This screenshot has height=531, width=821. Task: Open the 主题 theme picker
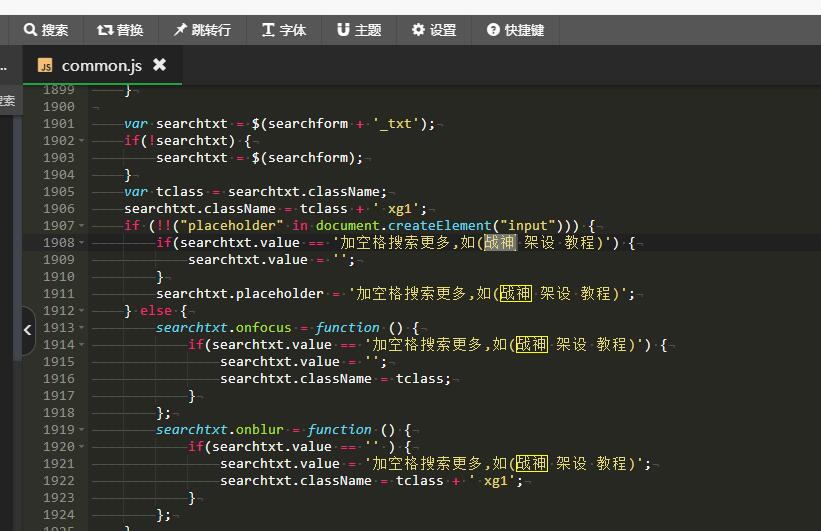[x=359, y=30]
